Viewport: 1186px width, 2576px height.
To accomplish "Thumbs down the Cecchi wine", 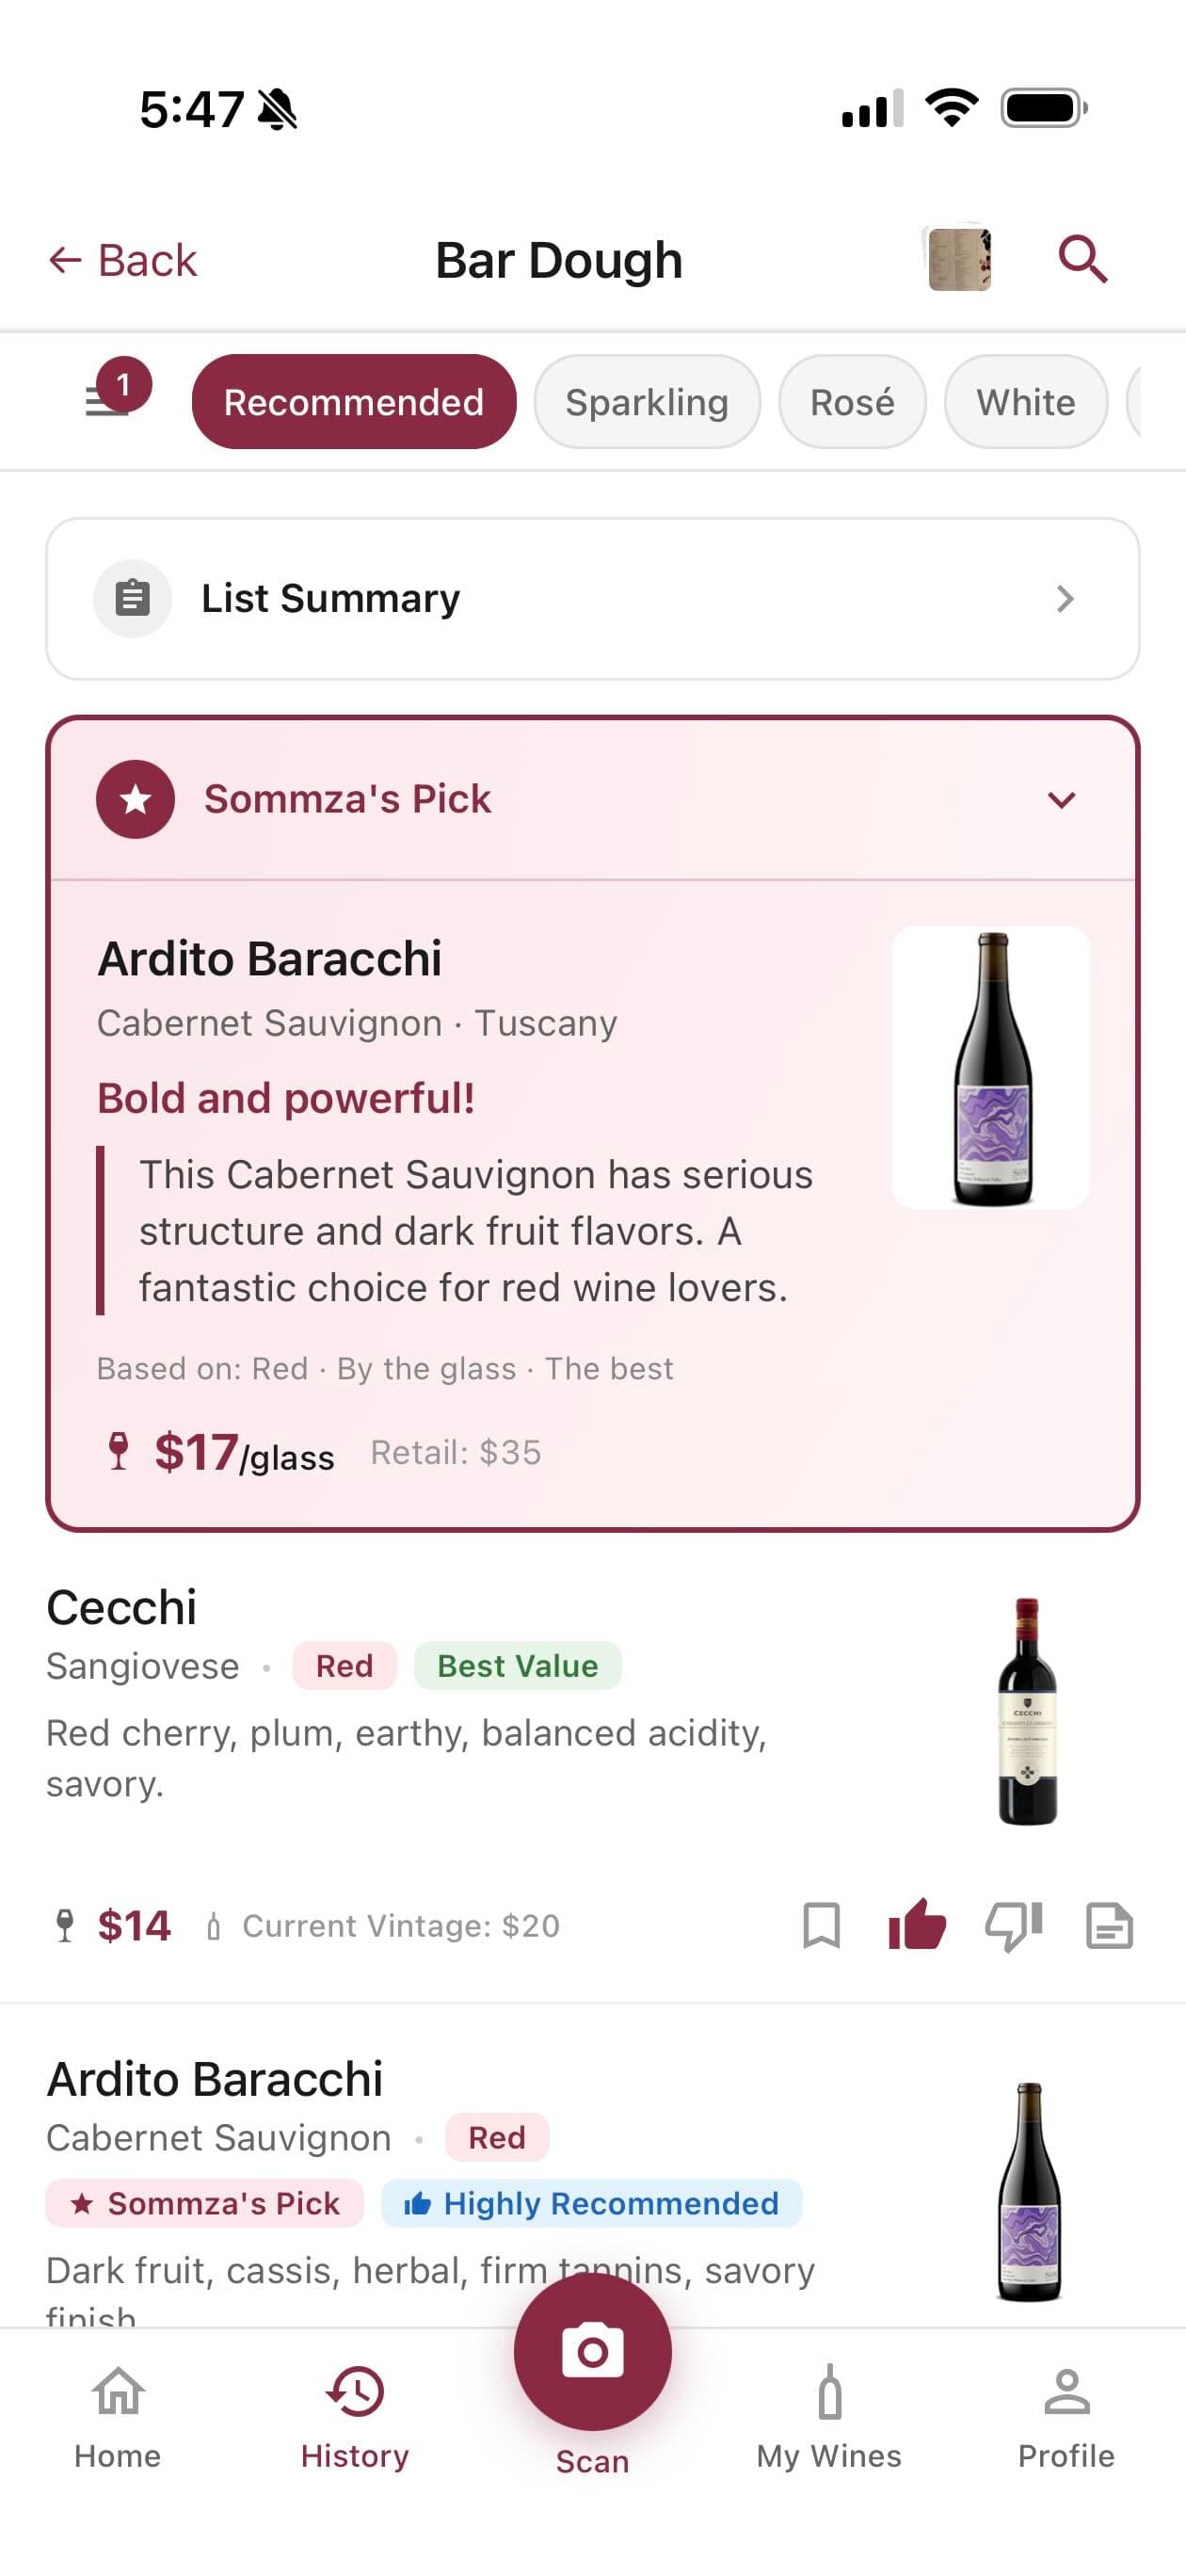I will pos(1013,1925).
